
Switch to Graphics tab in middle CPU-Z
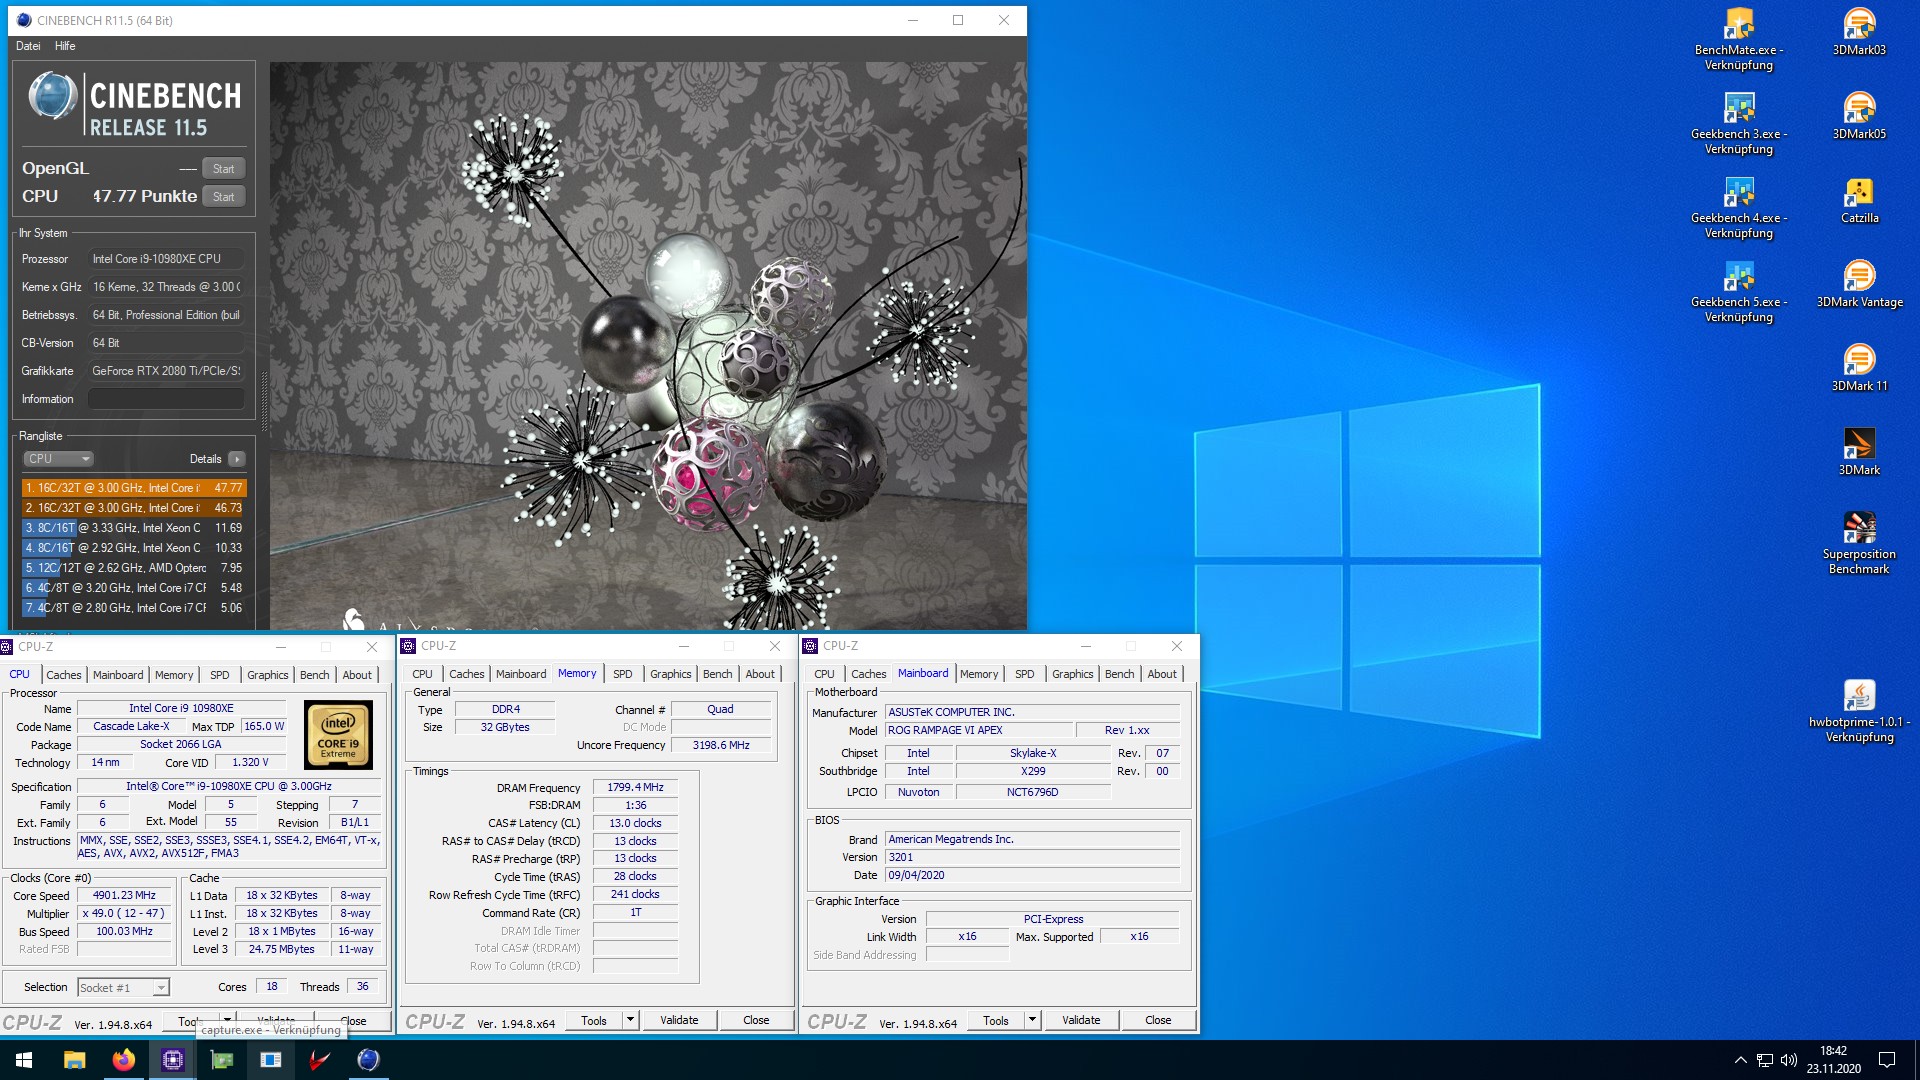tap(670, 674)
